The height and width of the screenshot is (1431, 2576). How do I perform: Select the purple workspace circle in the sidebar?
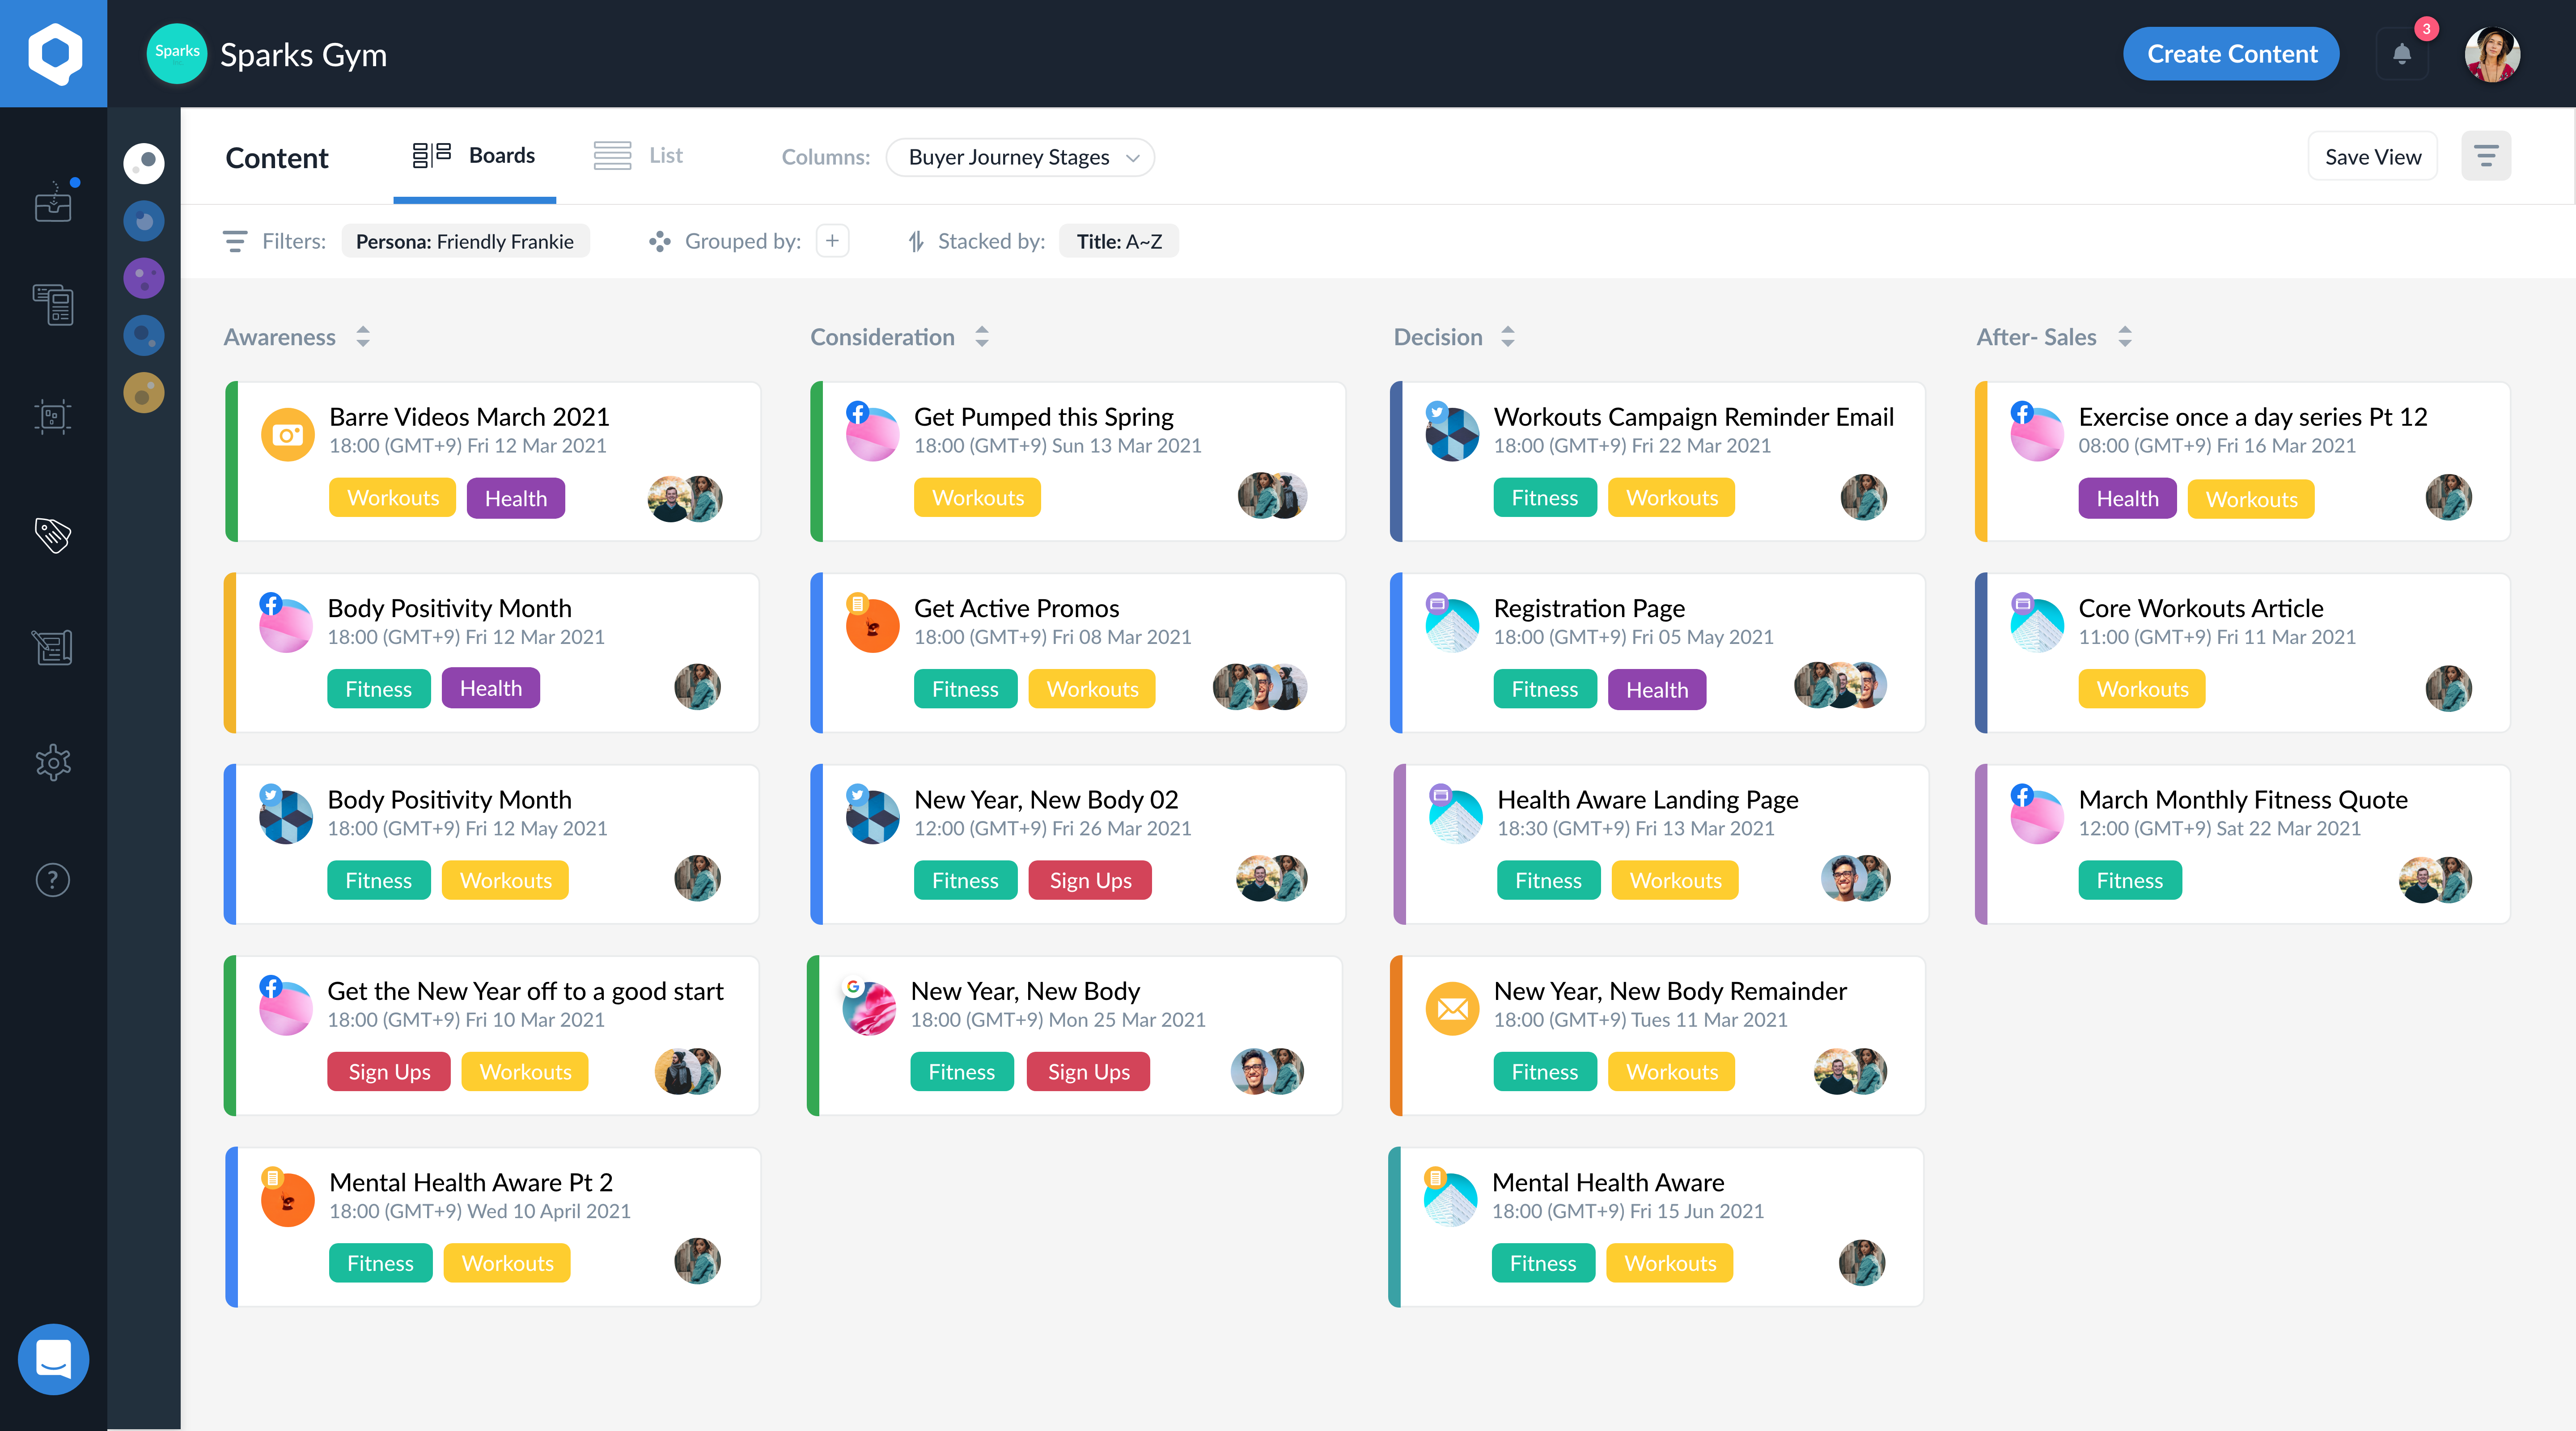tap(143, 278)
